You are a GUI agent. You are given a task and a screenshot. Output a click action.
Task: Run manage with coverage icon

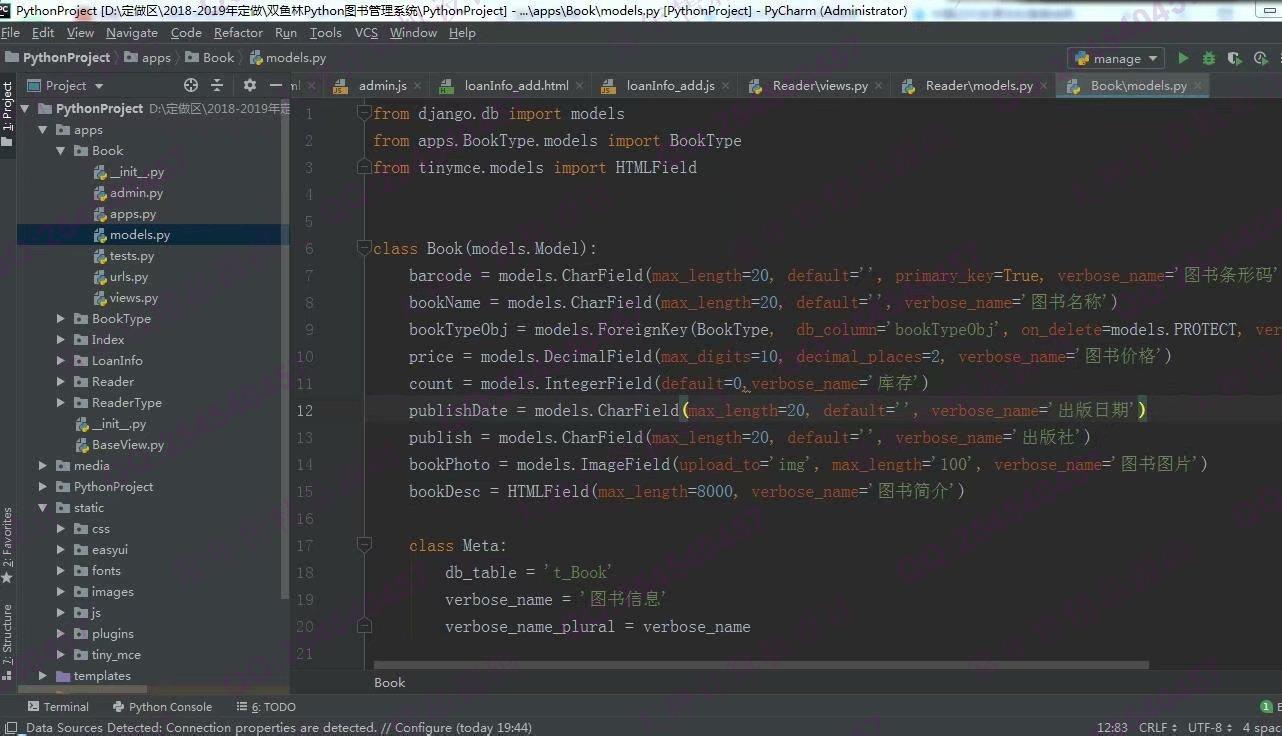coord(1235,58)
